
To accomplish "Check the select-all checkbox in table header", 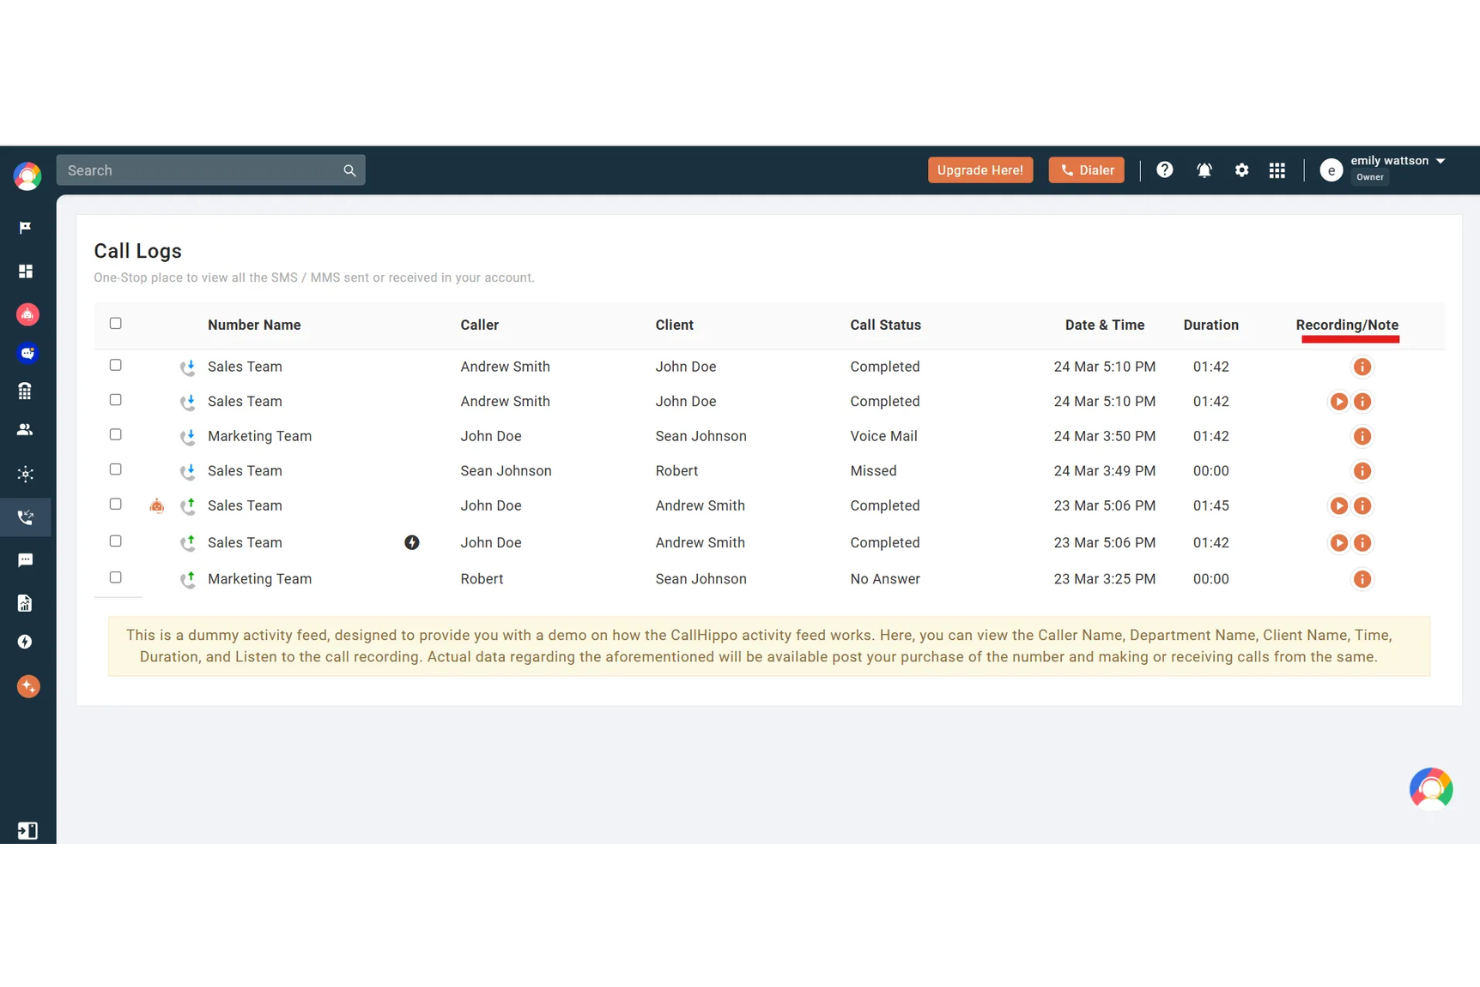I will pyautogui.click(x=115, y=323).
